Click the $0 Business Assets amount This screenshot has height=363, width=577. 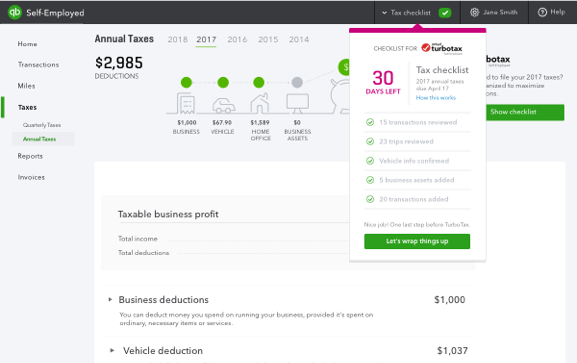(x=297, y=123)
